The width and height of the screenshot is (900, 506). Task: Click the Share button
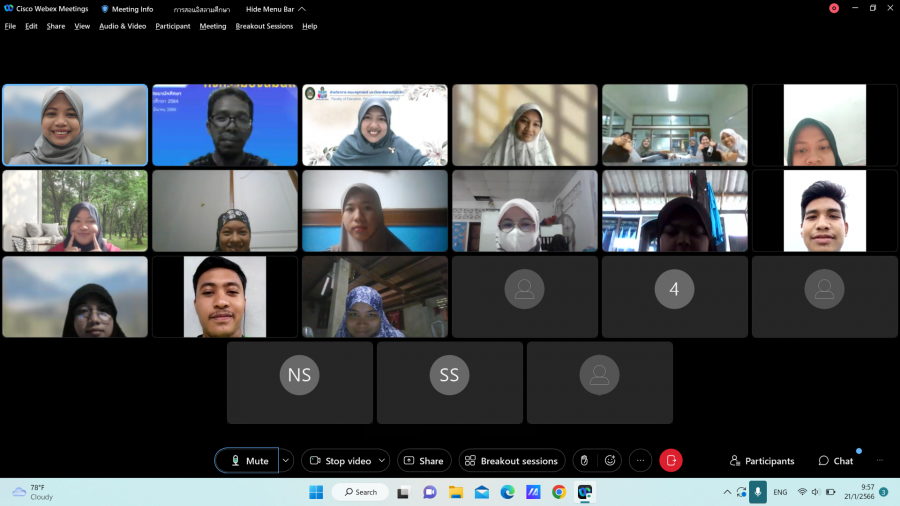coord(423,461)
